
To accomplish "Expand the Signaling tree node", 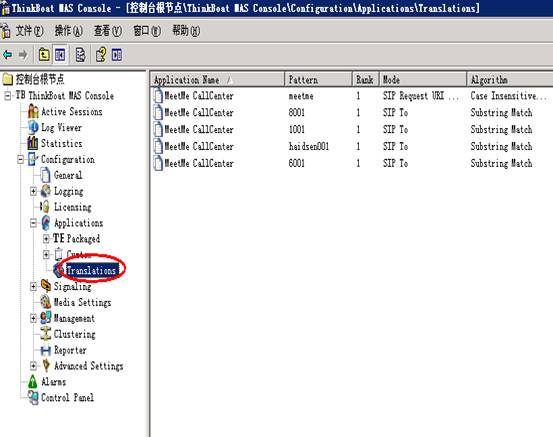I will (x=33, y=286).
